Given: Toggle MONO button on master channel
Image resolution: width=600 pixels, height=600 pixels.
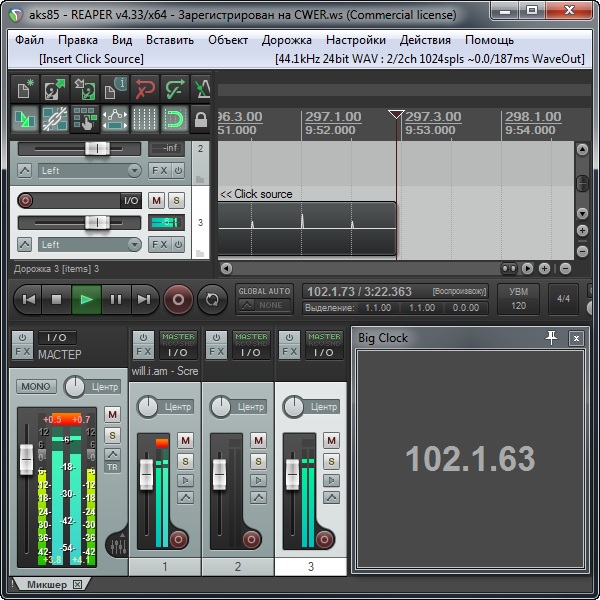Looking at the screenshot, I should click(37, 387).
